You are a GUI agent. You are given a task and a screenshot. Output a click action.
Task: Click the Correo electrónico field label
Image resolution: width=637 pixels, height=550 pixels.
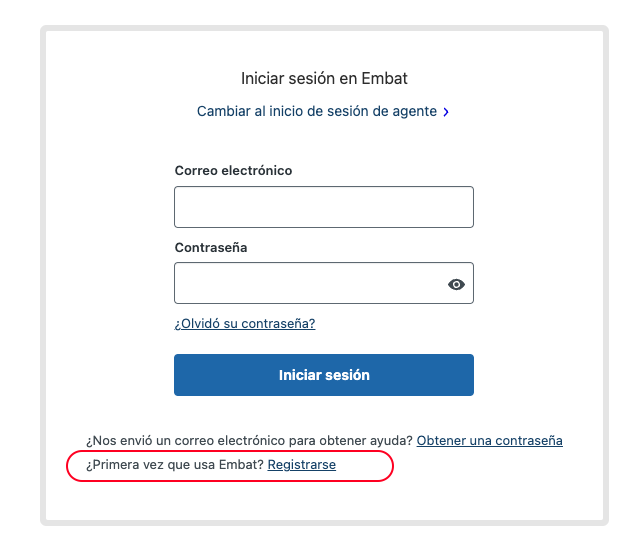coord(233,171)
